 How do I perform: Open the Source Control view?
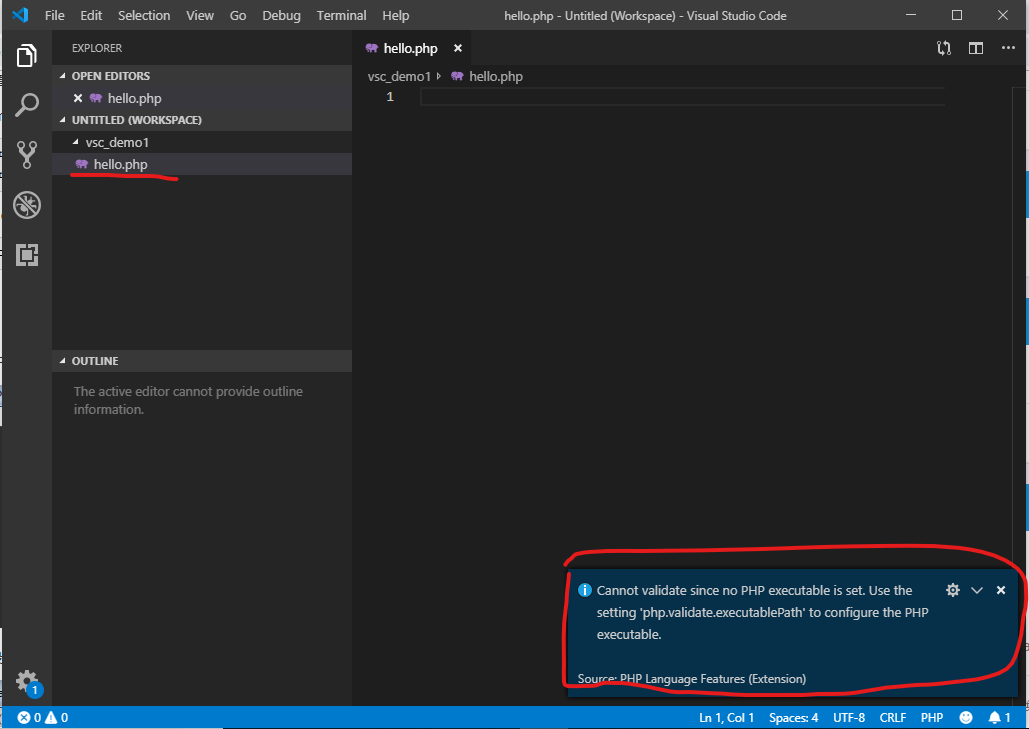point(26,155)
